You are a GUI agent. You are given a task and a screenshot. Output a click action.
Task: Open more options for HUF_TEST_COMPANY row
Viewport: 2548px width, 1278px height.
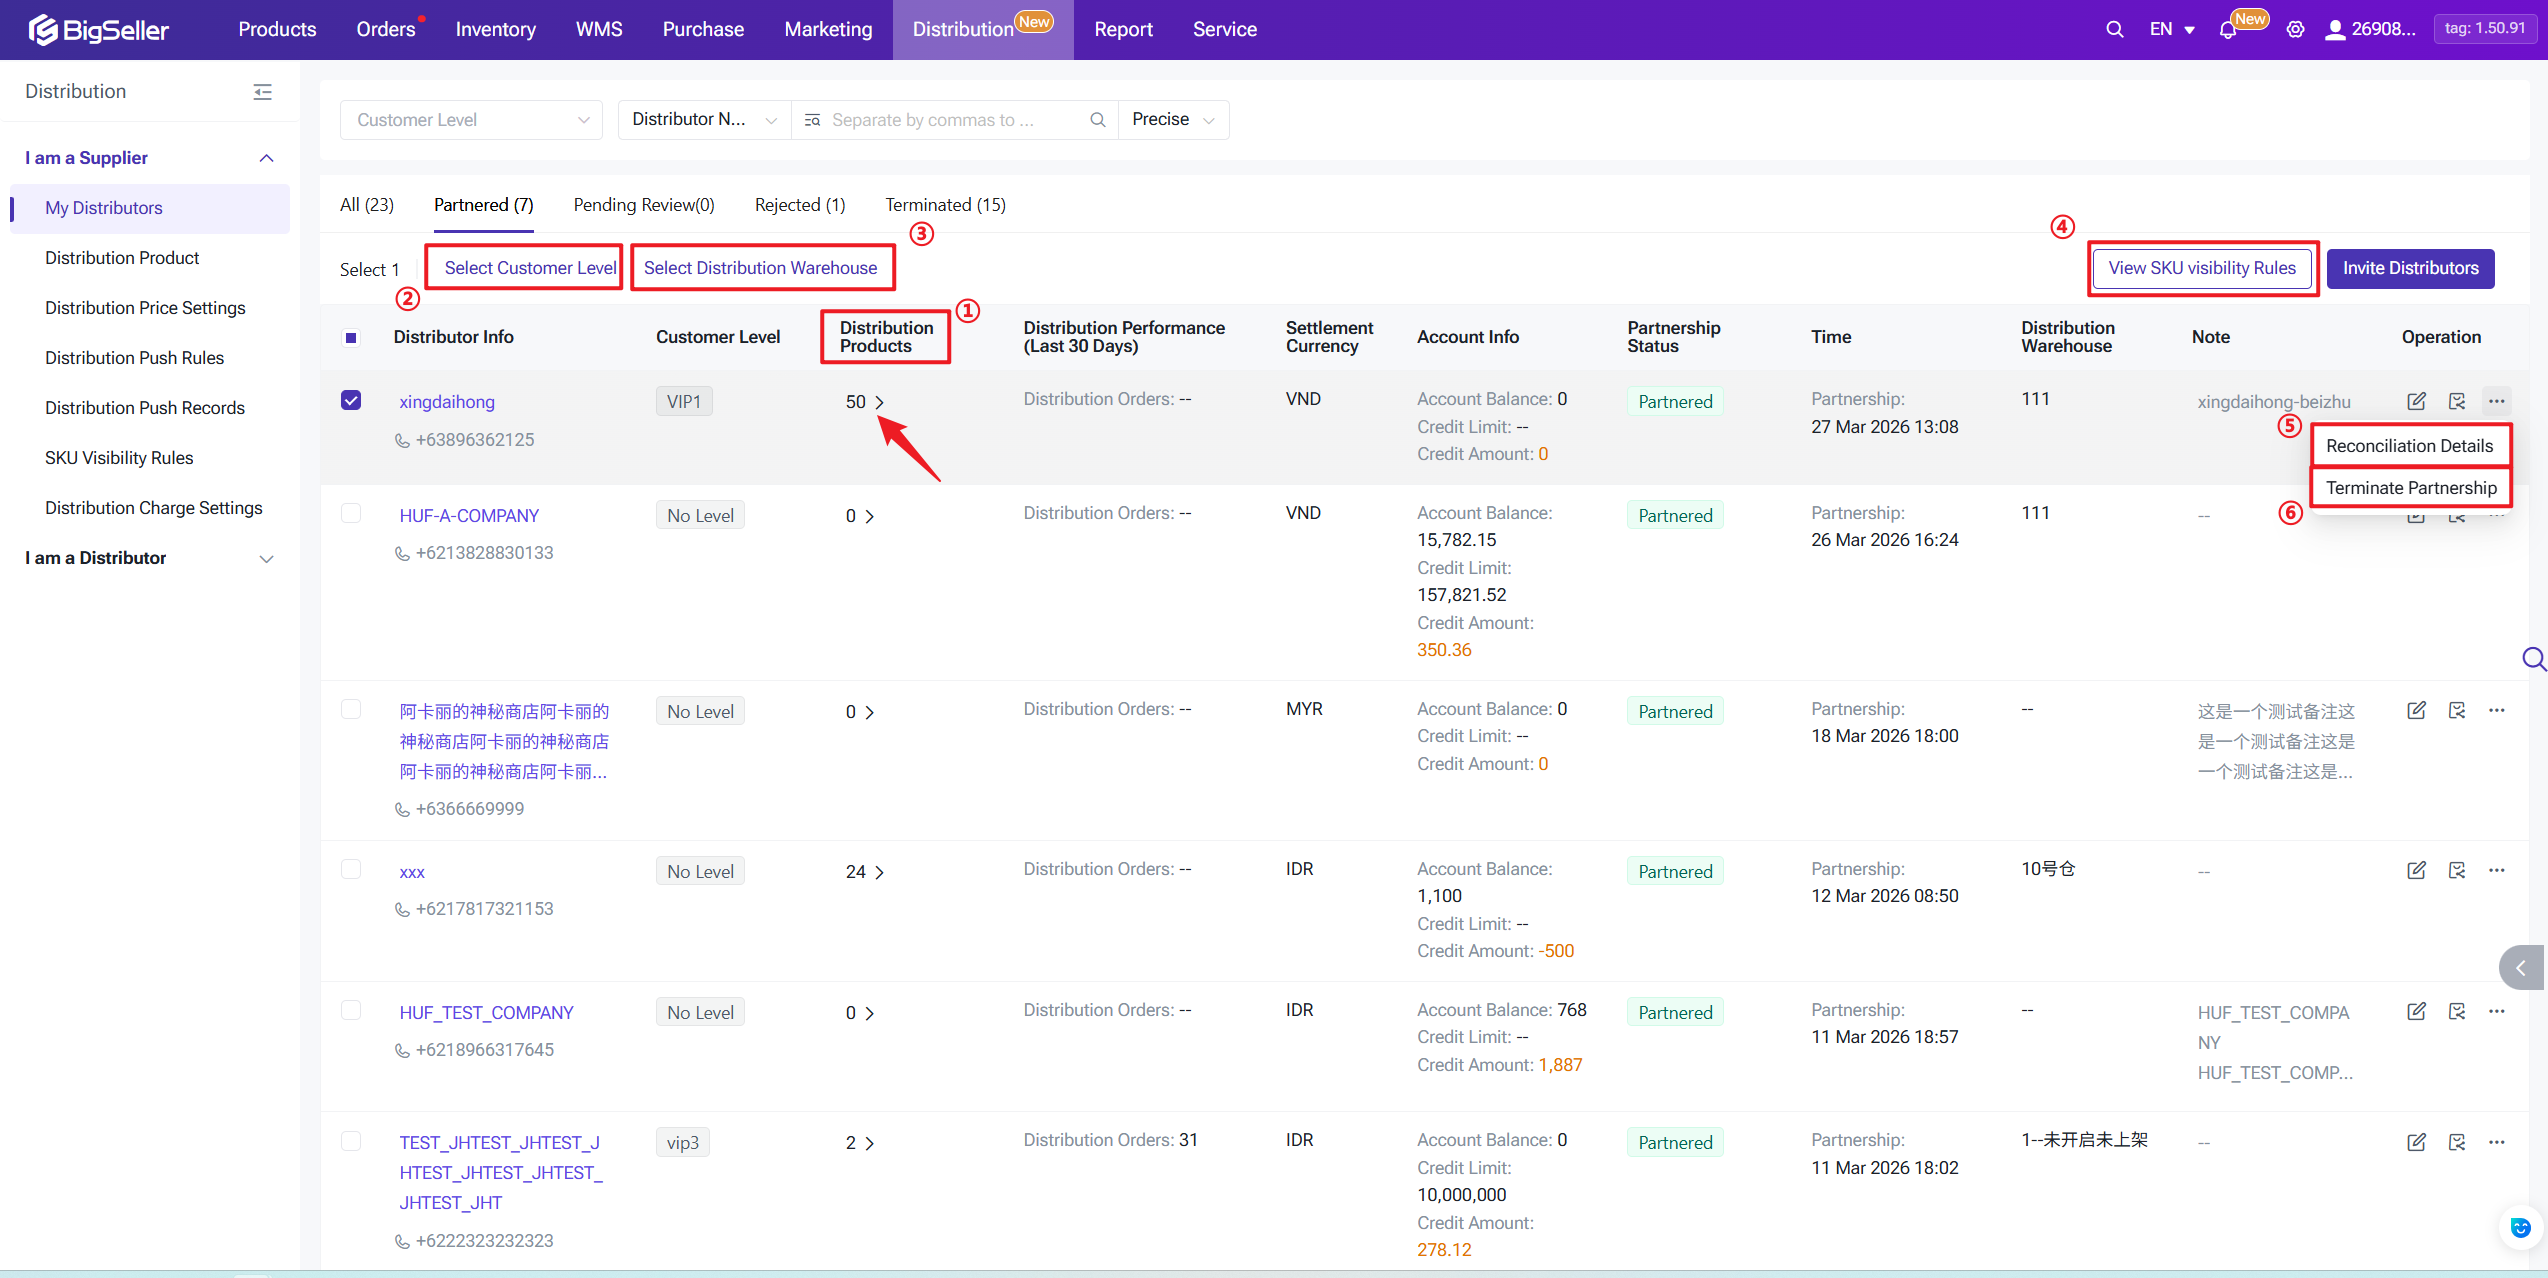click(x=2496, y=1011)
